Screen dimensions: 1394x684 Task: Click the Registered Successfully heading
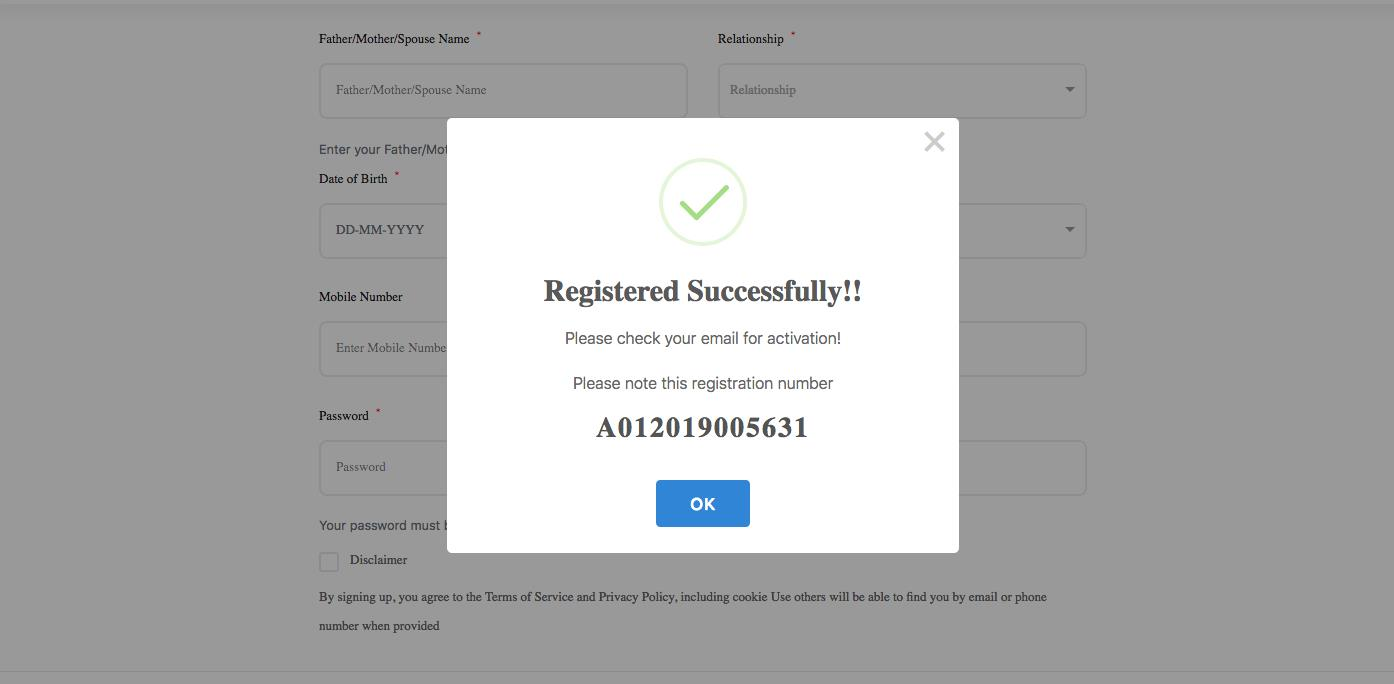[x=702, y=291]
